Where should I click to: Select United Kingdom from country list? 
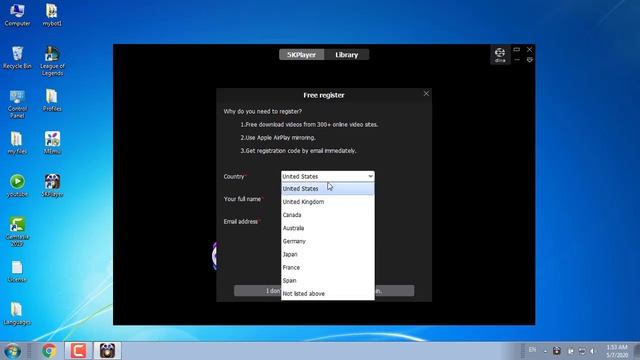pos(327,202)
